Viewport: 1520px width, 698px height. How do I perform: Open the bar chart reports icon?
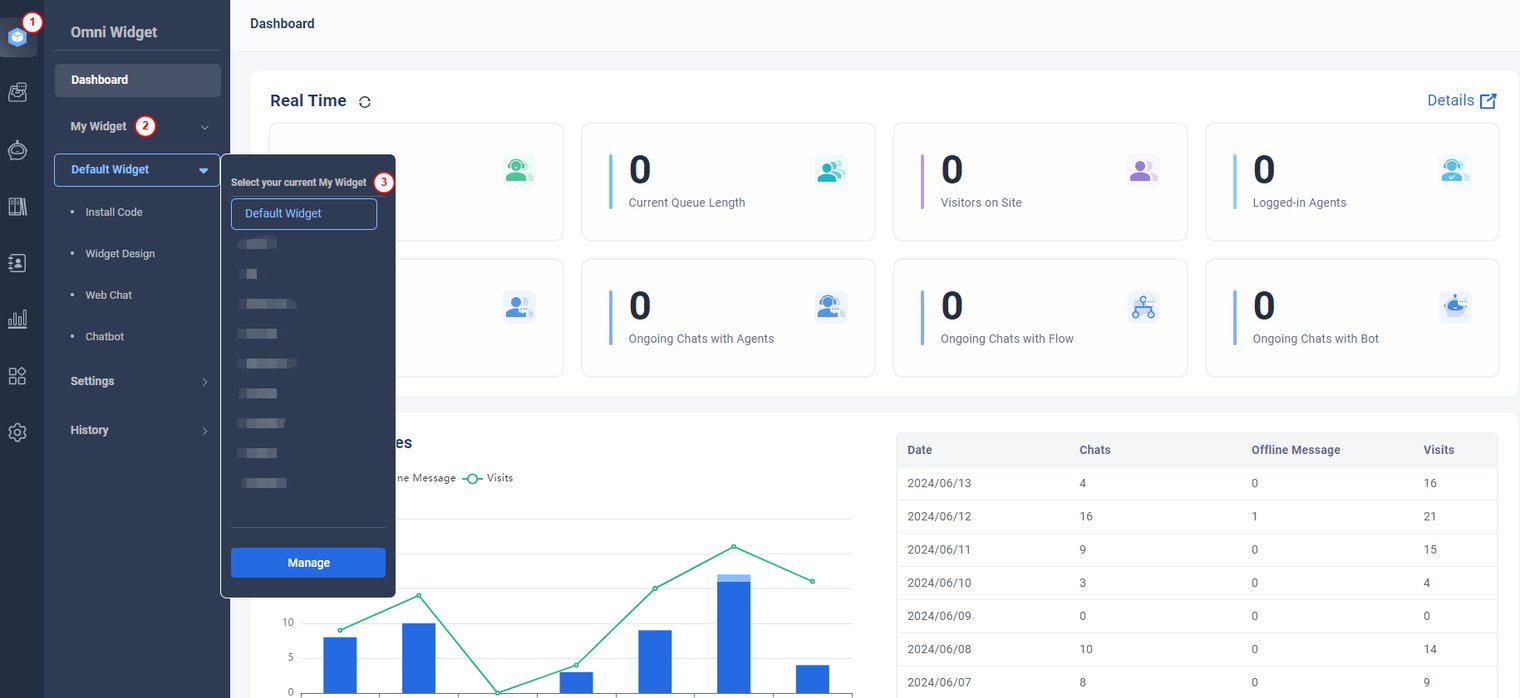click(x=17, y=319)
